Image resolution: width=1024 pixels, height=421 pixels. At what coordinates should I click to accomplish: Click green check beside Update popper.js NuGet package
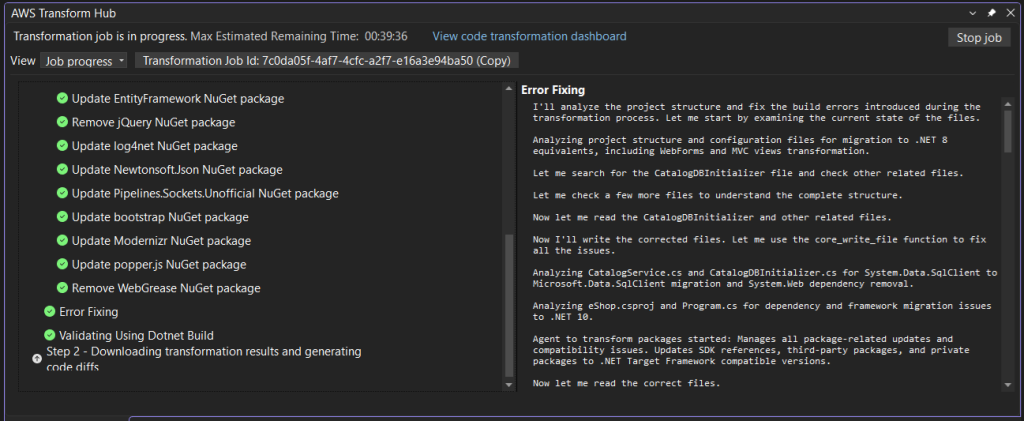[x=63, y=264]
